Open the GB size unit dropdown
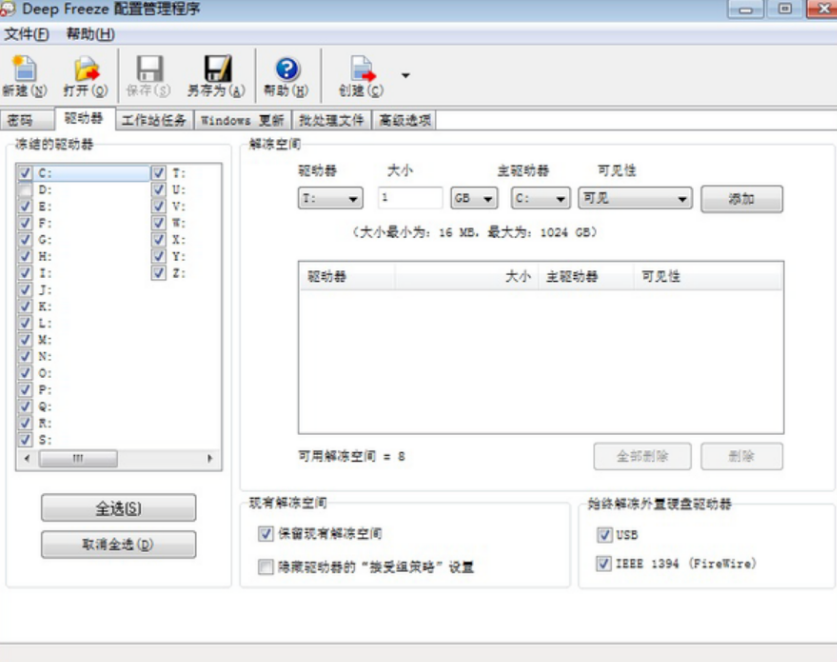This screenshot has height=662, width=837. click(x=474, y=199)
